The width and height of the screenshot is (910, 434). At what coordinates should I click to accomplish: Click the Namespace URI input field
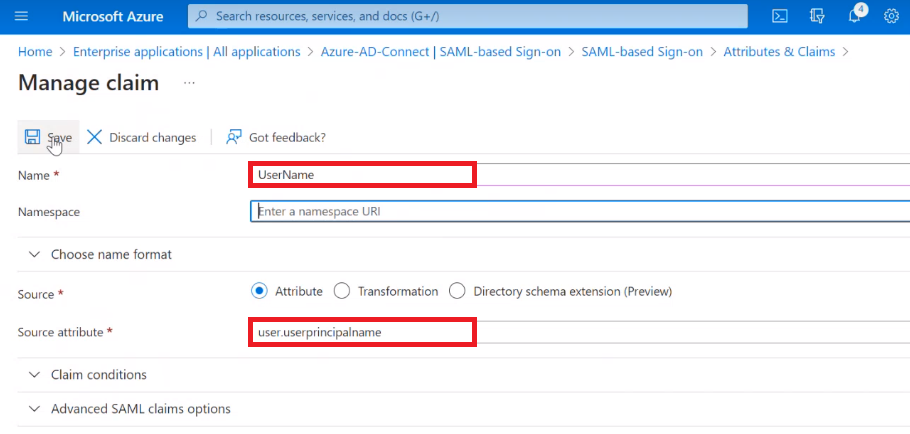[x=580, y=211]
